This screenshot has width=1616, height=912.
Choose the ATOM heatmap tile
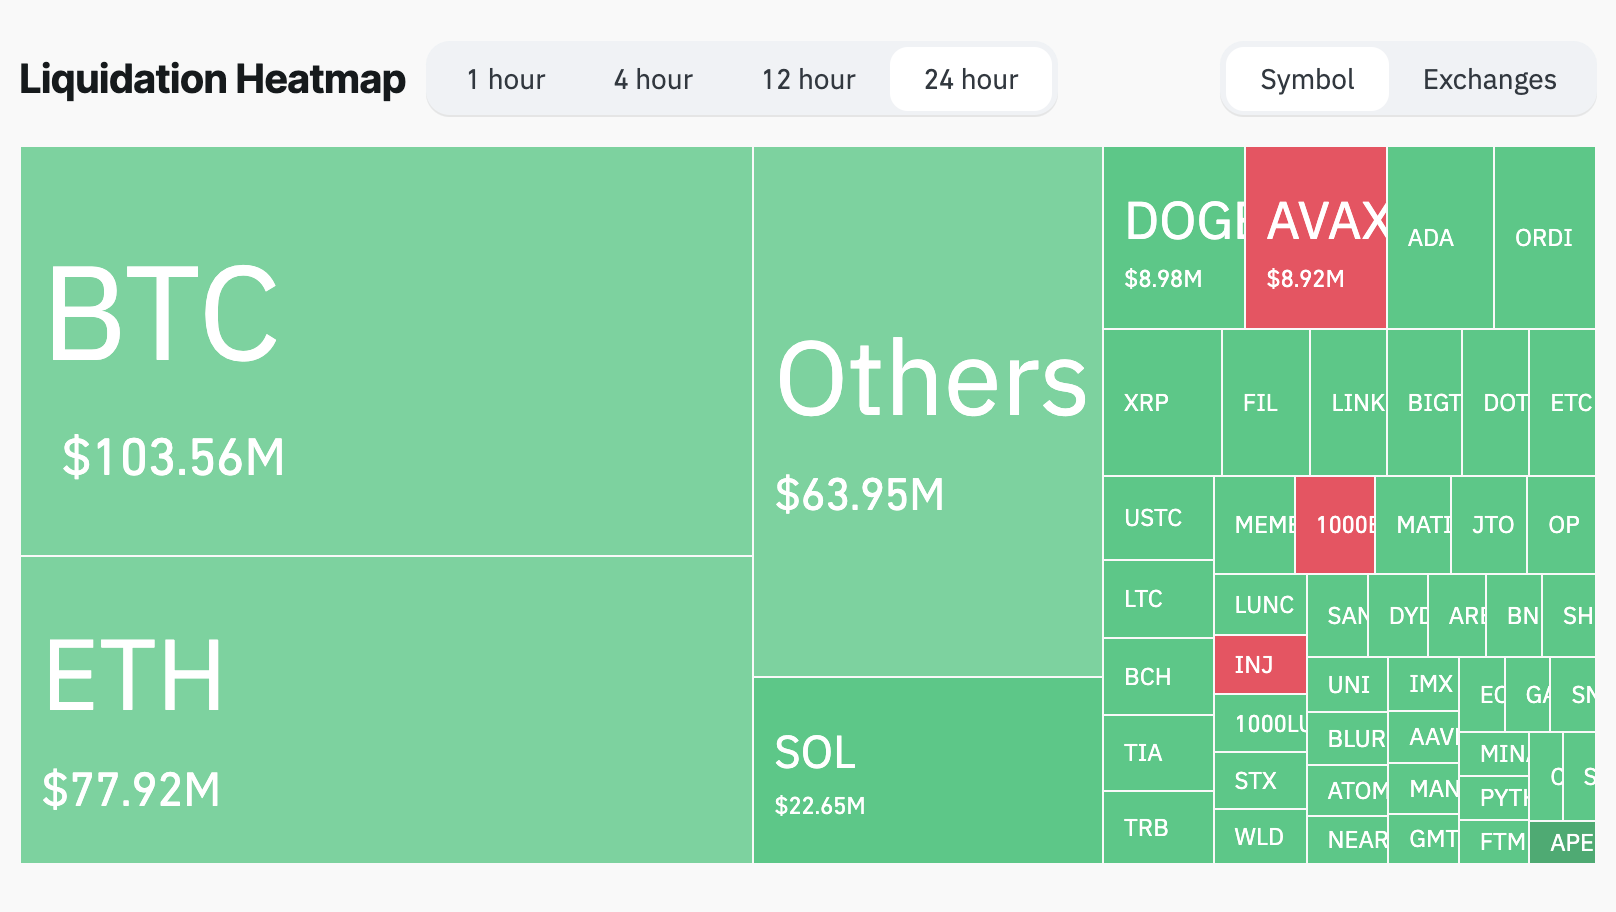click(x=1347, y=791)
